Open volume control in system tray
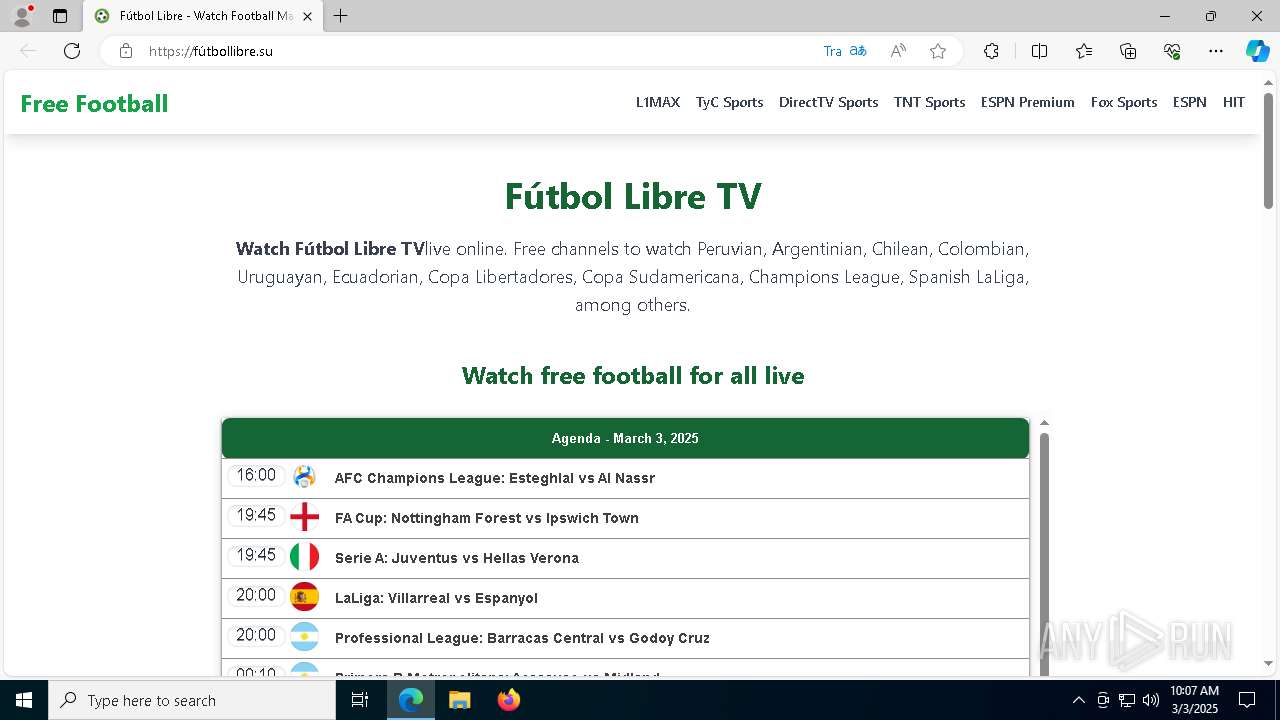 (x=1151, y=700)
